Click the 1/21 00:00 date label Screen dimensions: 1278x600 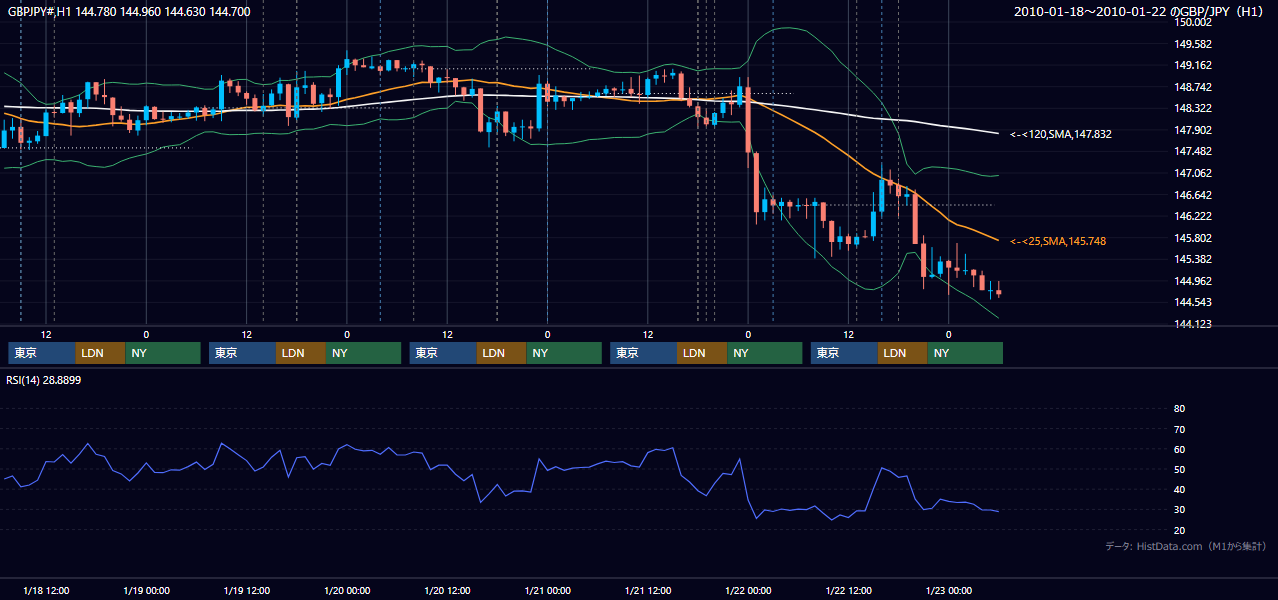(548, 591)
